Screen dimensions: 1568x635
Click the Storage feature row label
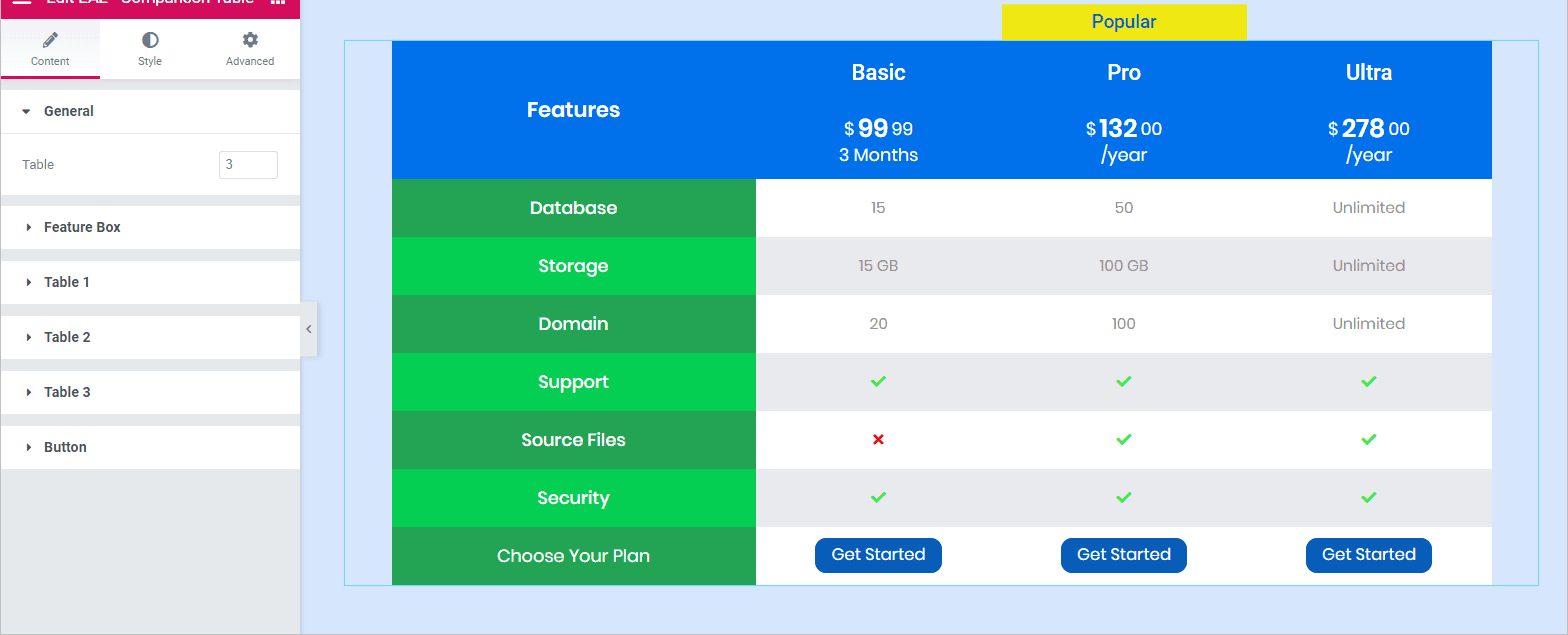tap(573, 266)
